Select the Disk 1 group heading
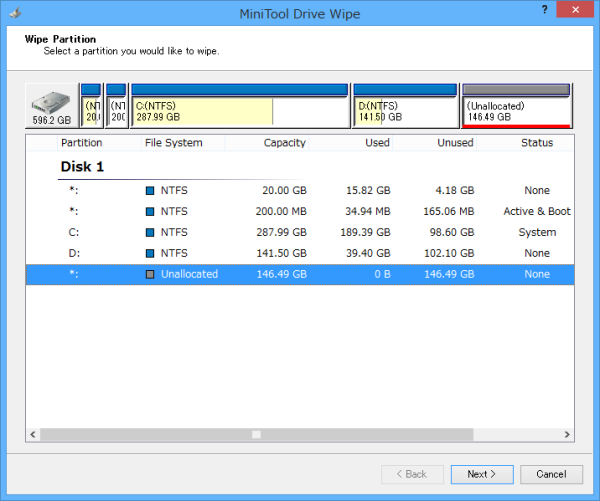 pos(82,166)
